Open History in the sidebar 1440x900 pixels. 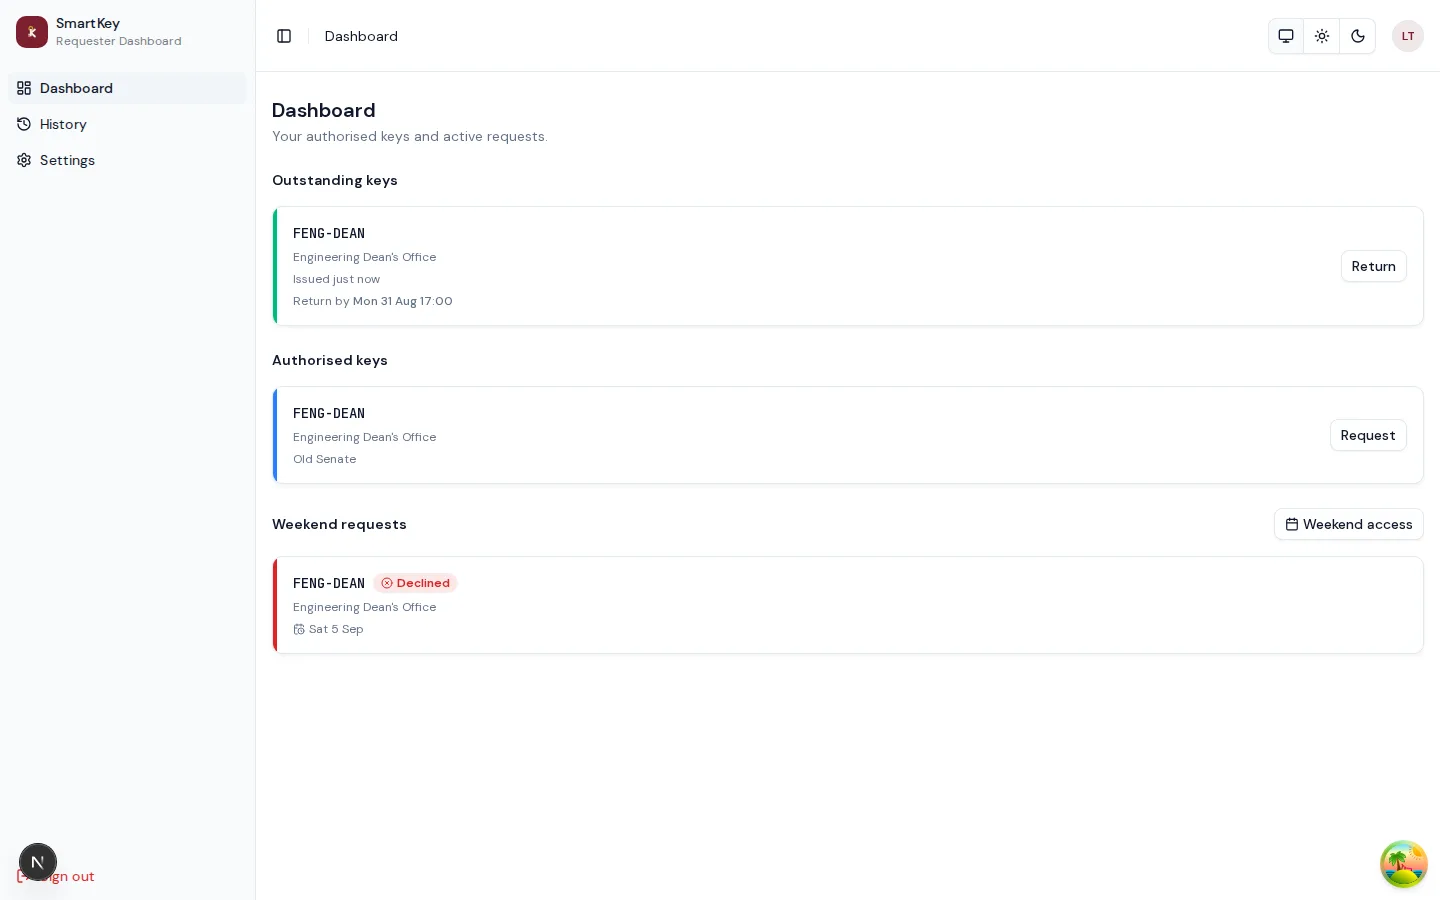pyautogui.click(x=127, y=124)
